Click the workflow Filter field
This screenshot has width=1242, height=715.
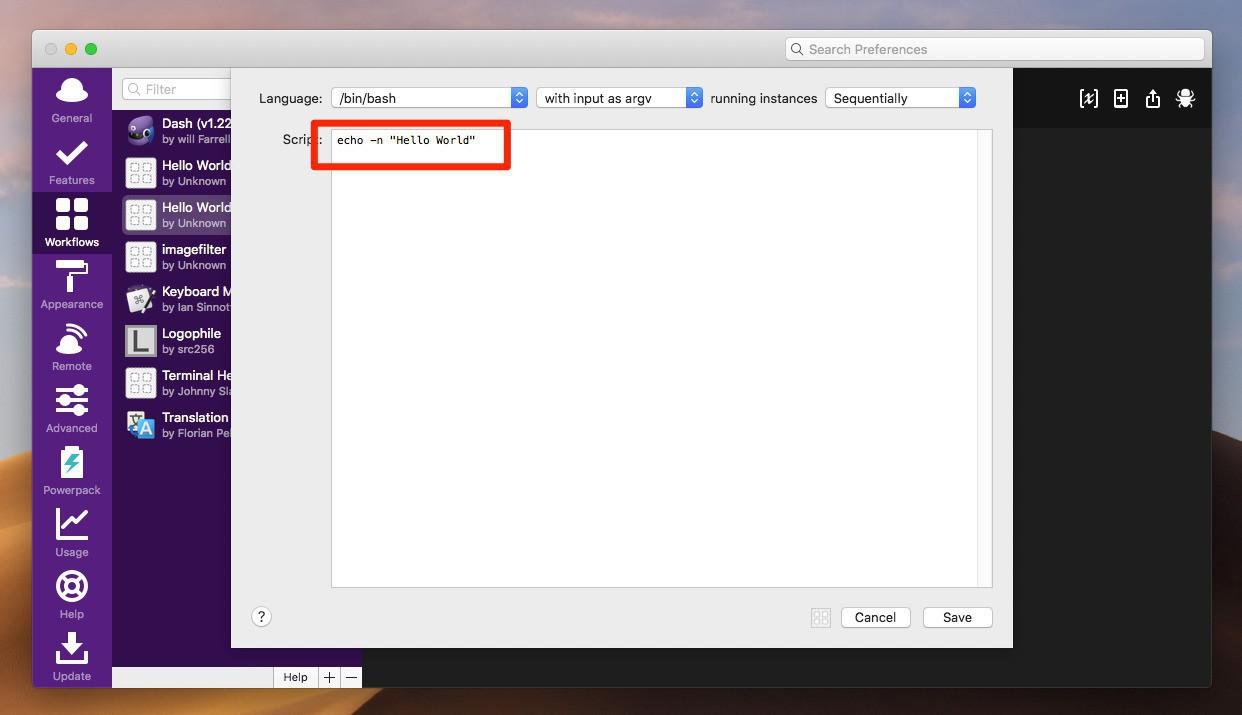click(177, 89)
